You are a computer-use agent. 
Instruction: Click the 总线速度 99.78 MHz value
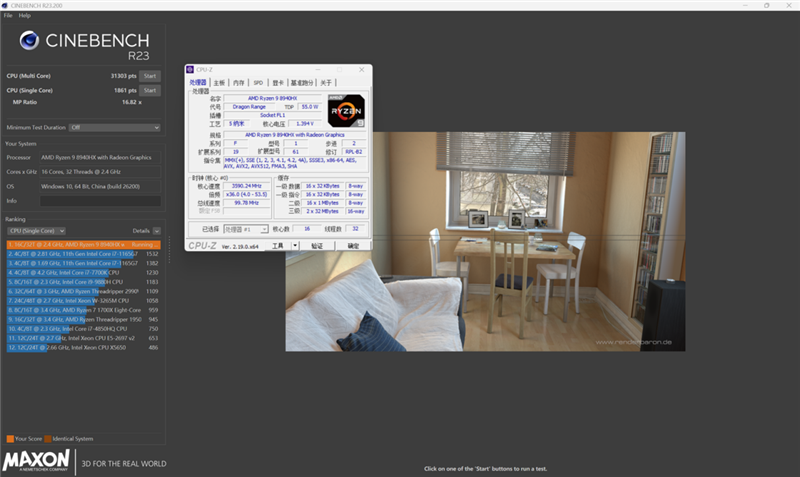click(247, 203)
